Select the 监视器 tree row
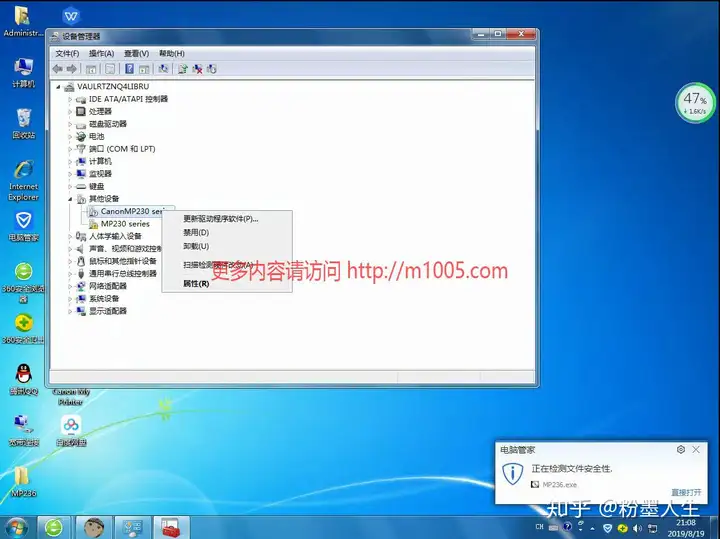720x539 pixels. [94, 174]
